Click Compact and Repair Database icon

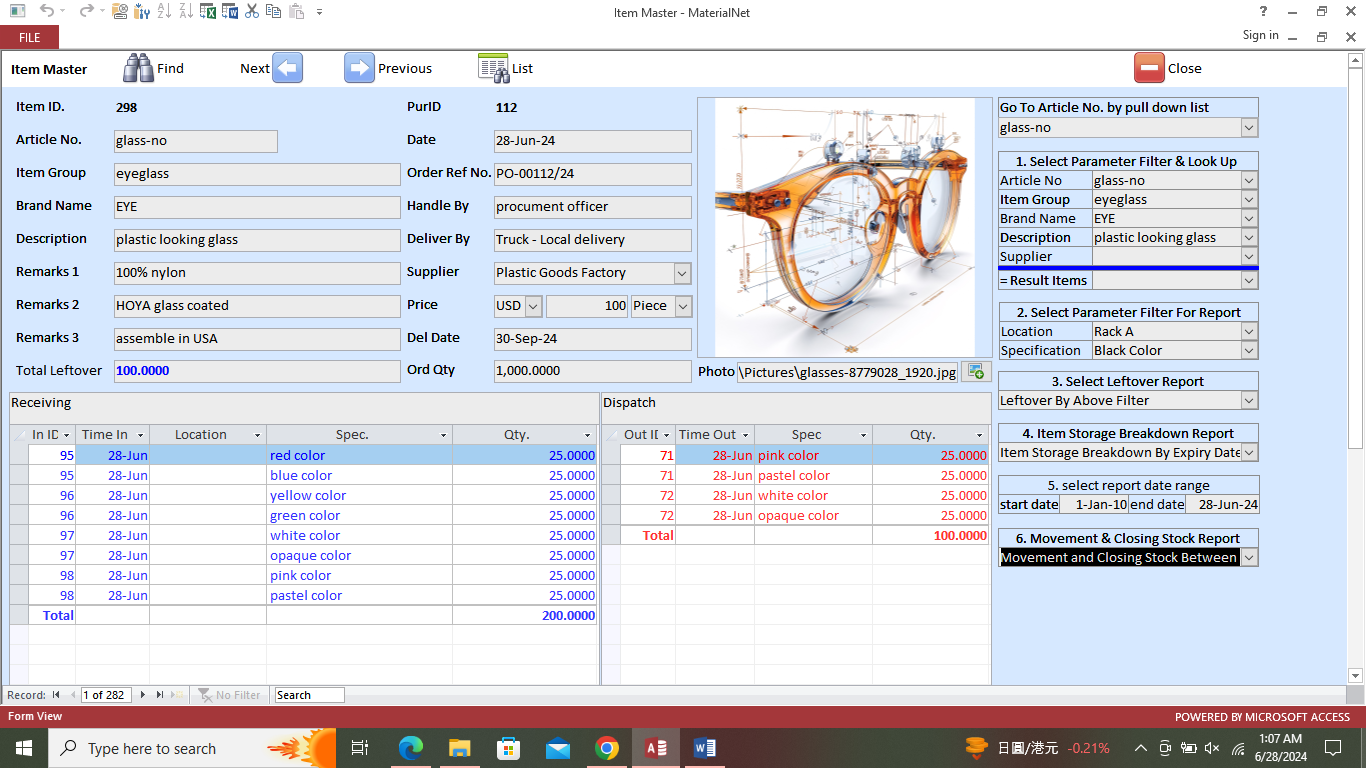pyautogui.click(x=120, y=12)
